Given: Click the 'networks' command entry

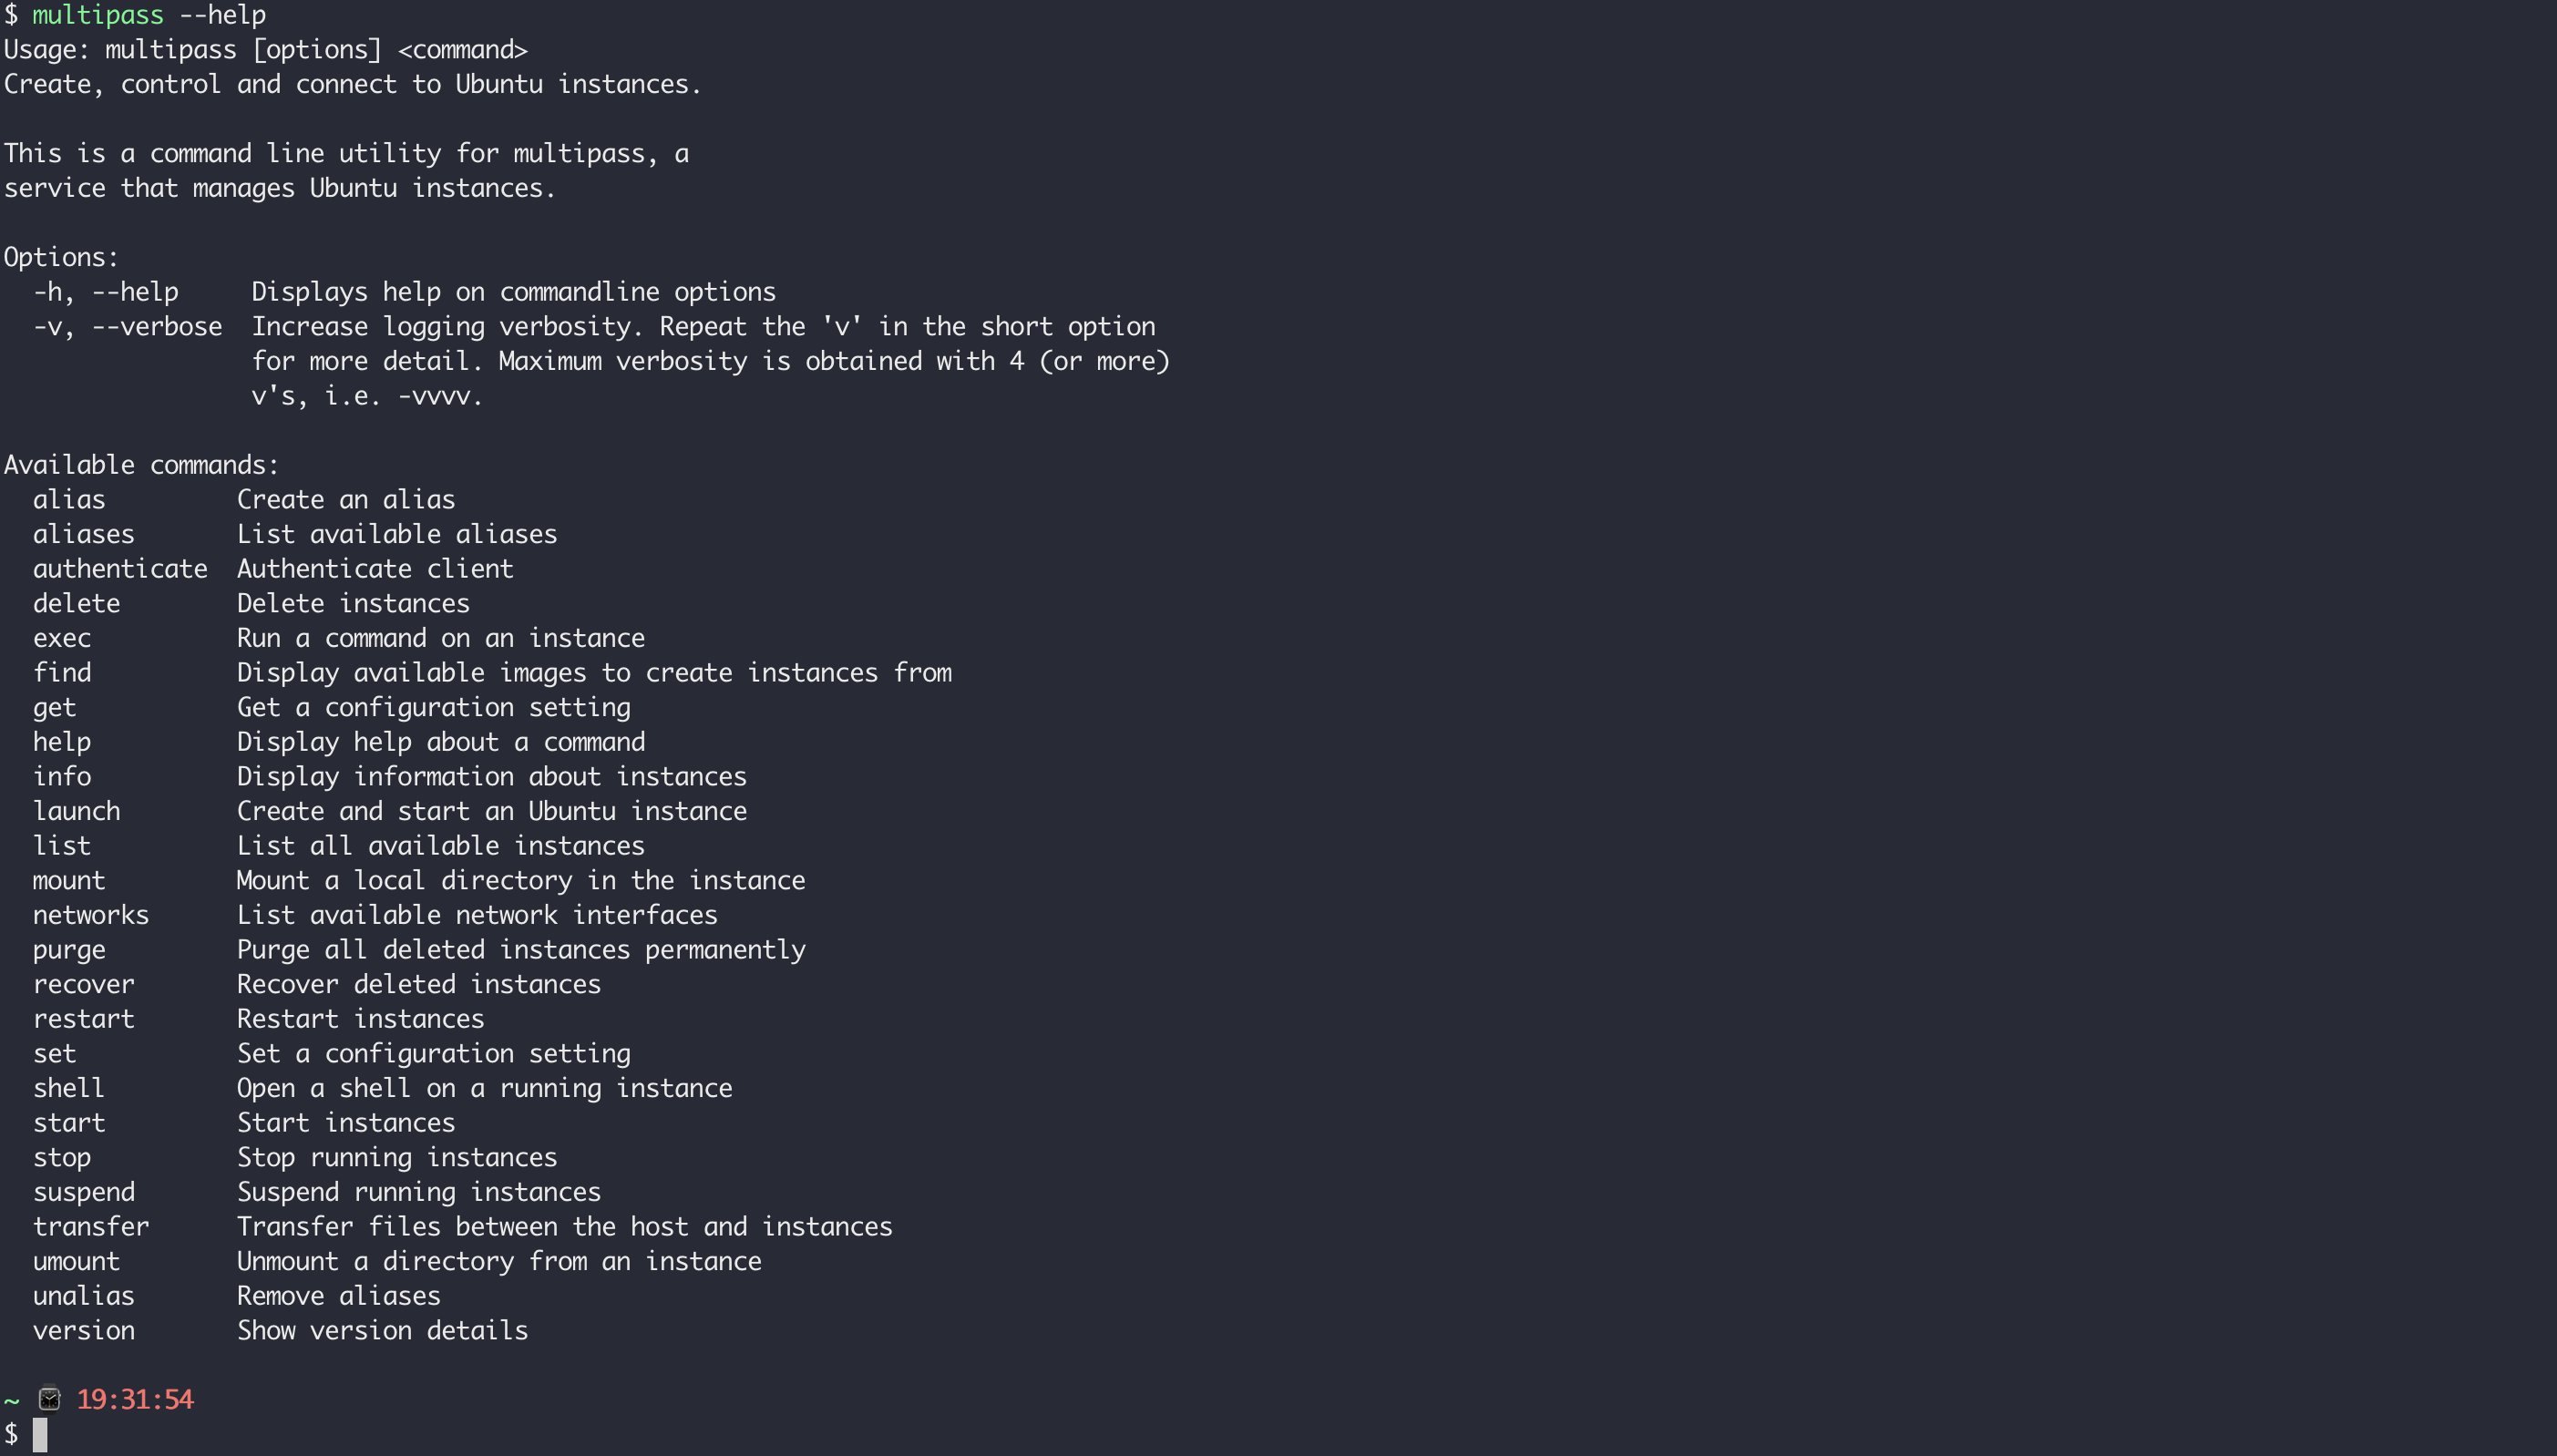Looking at the screenshot, I should [x=90, y=915].
